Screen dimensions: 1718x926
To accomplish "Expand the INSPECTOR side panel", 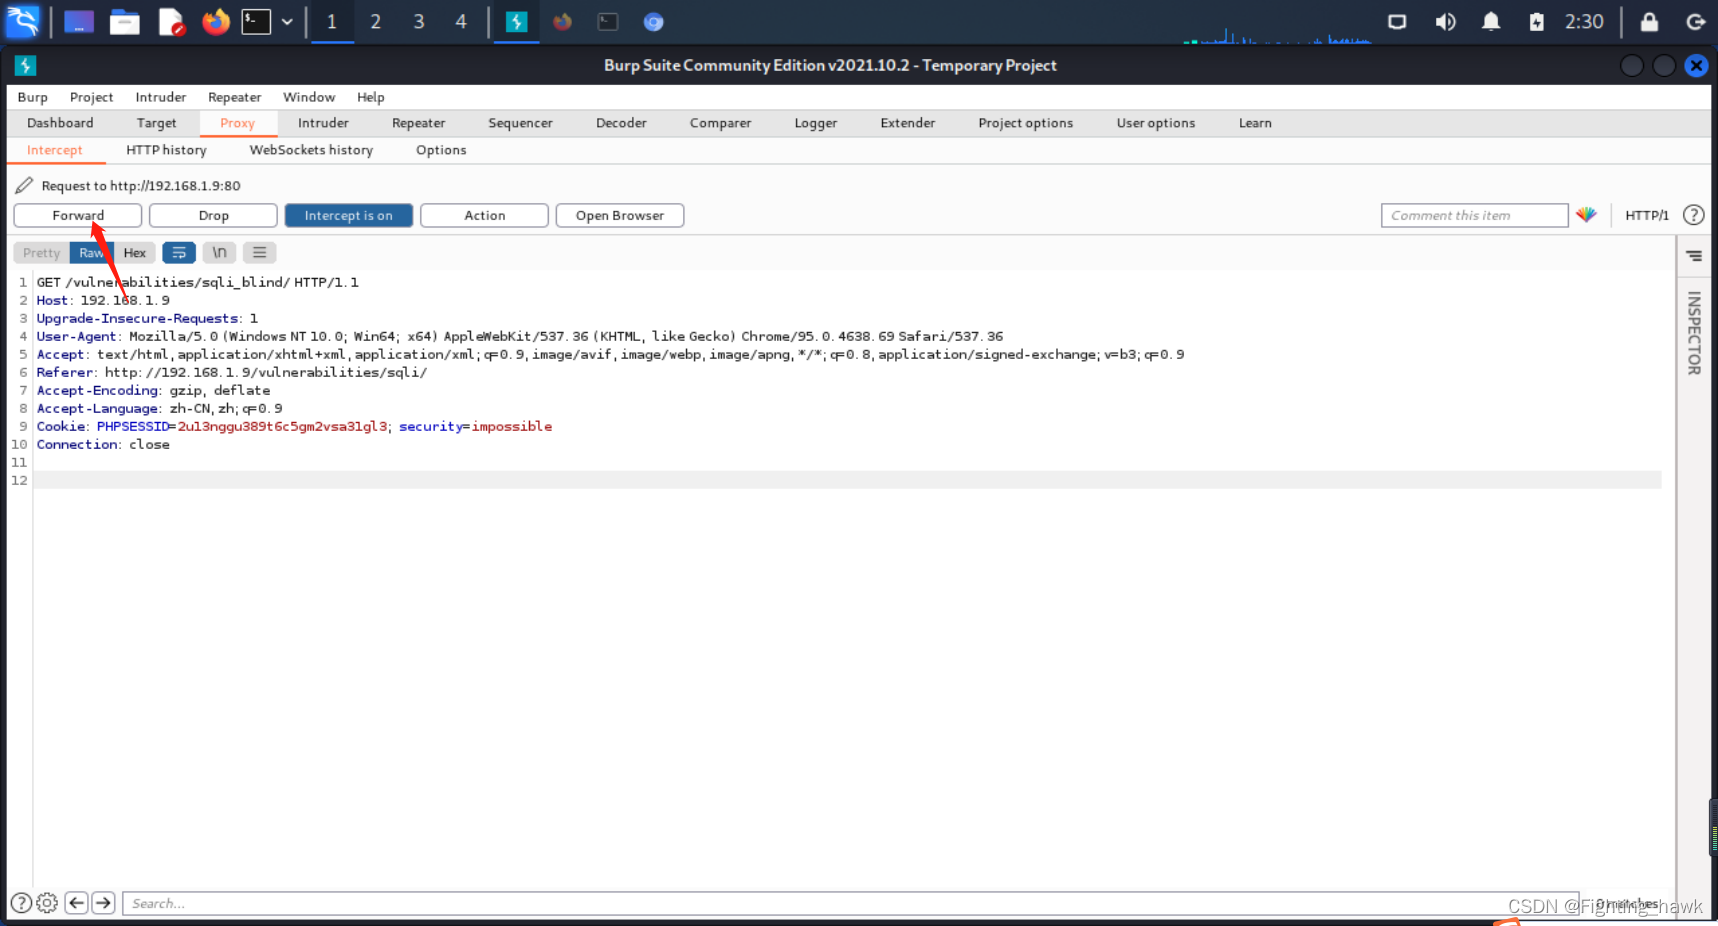I will click(x=1694, y=333).
